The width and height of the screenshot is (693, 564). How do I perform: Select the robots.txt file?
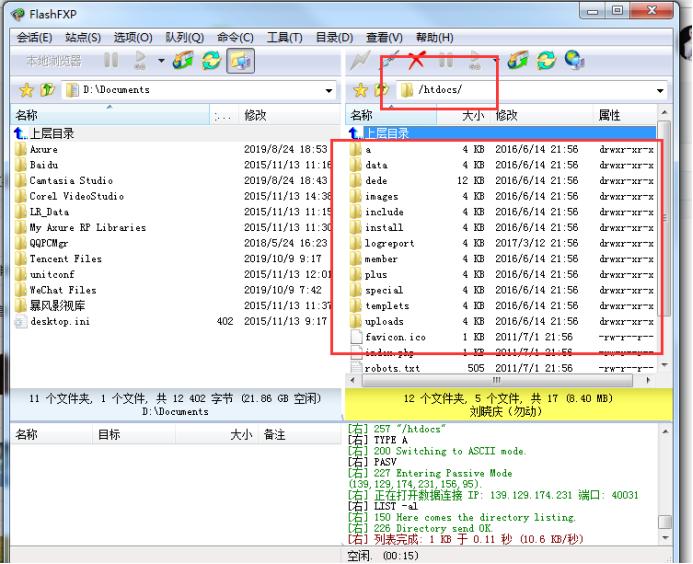(392, 368)
